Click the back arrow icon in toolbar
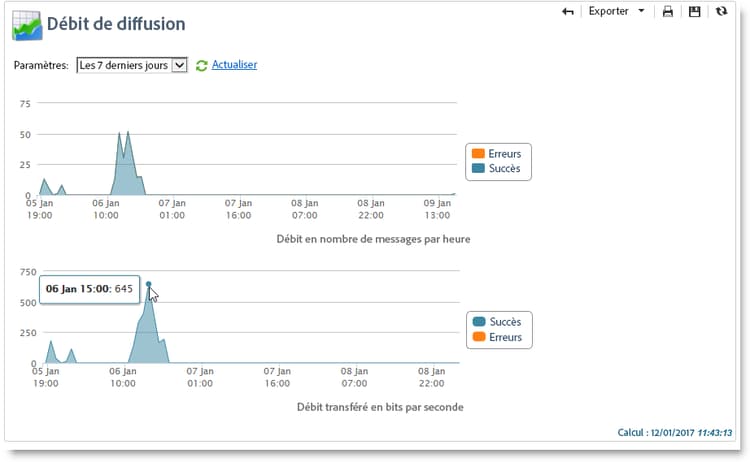The height and width of the screenshot is (462, 750). [x=568, y=11]
